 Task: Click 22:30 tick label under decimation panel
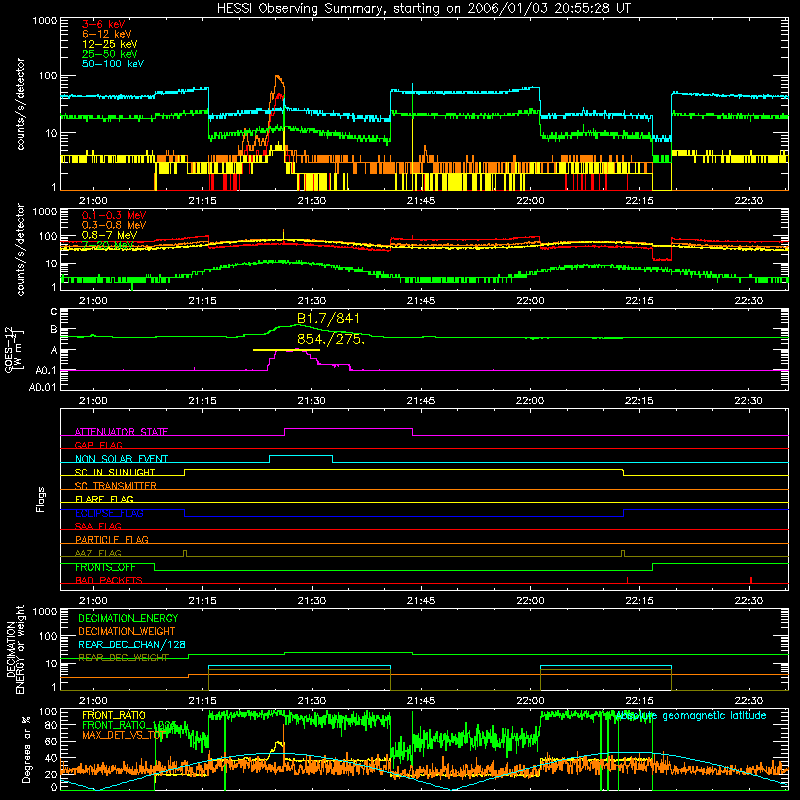(748, 701)
